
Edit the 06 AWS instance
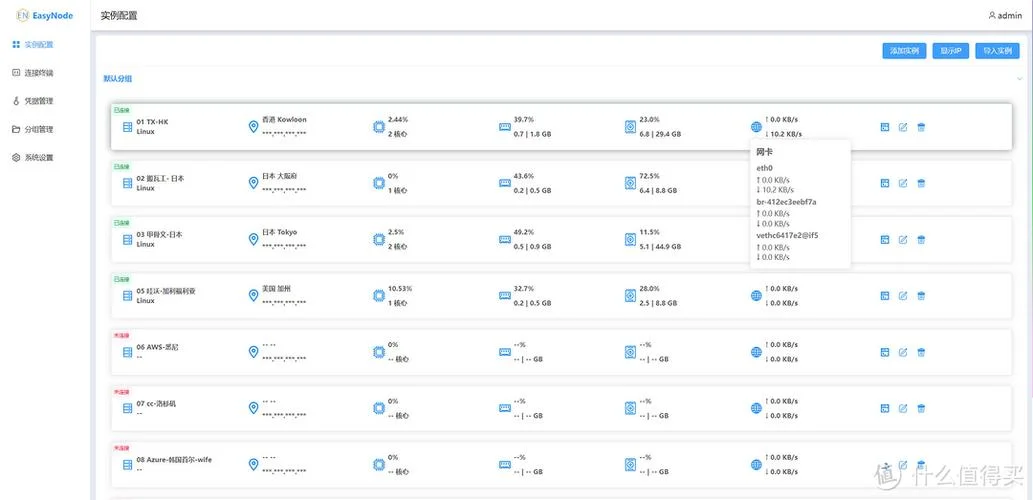point(903,352)
